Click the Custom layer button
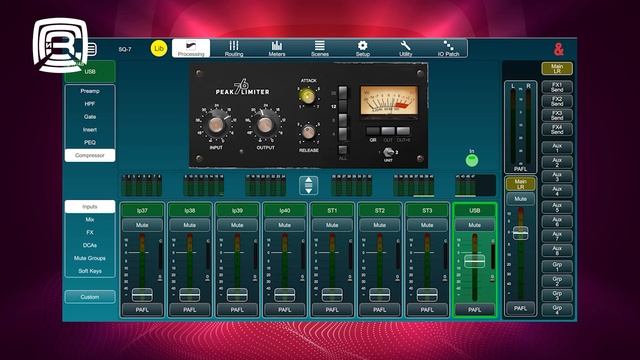The width and height of the screenshot is (640, 360). point(90,297)
